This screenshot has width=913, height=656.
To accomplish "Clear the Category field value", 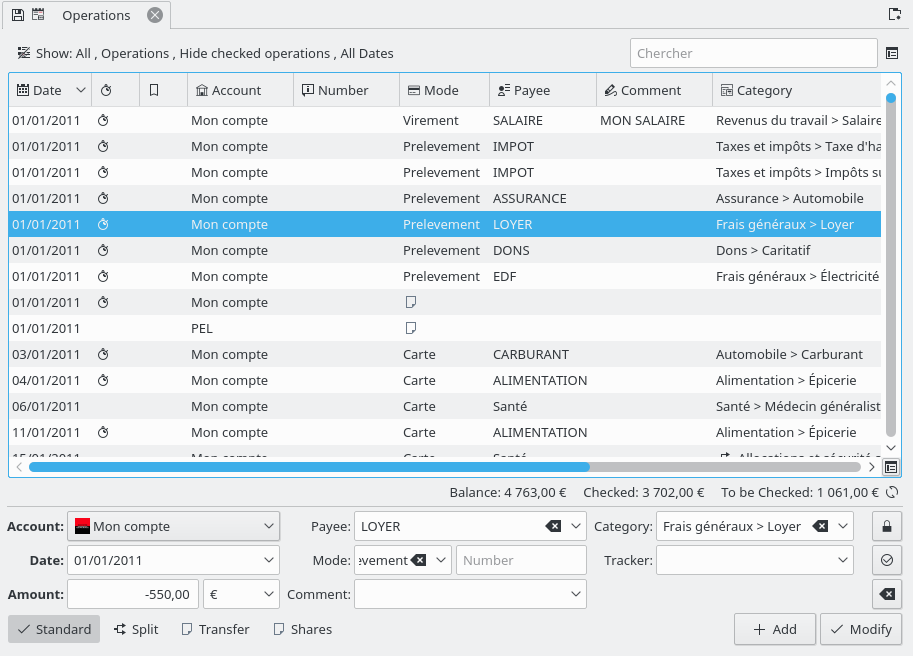I will pyautogui.click(x=820, y=526).
